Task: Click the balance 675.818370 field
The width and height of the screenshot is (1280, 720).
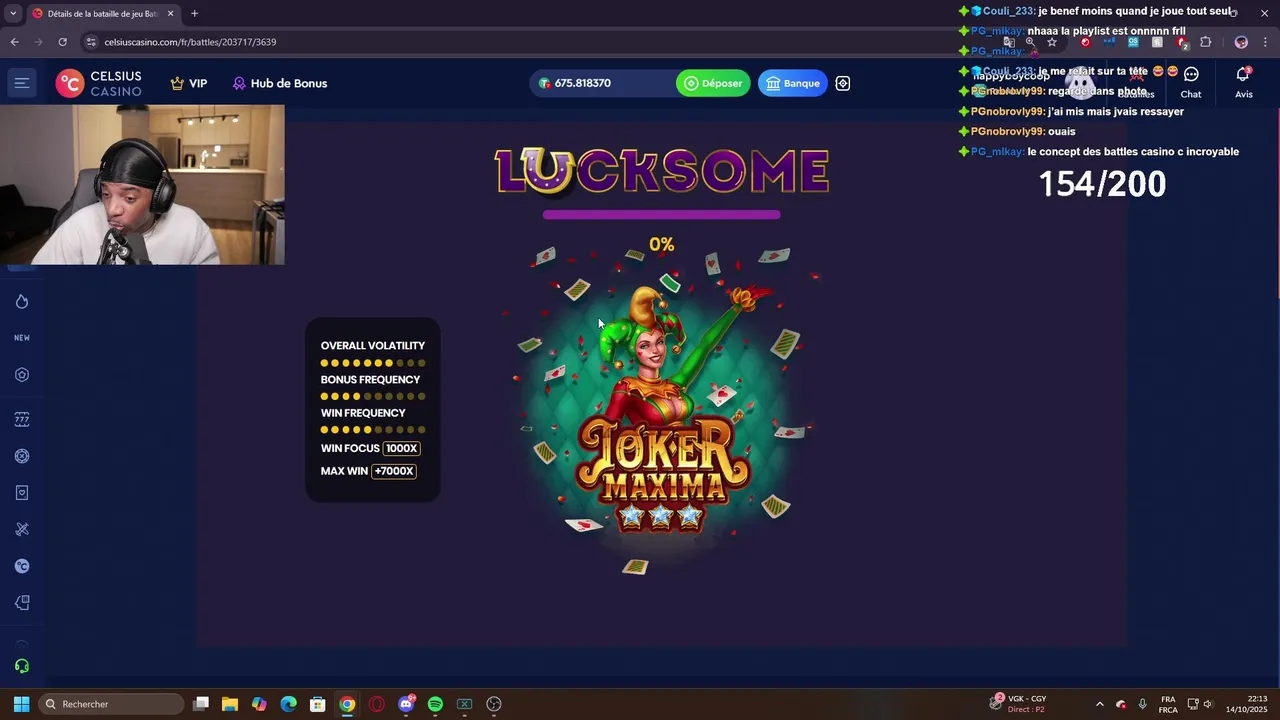Action: 601,83
